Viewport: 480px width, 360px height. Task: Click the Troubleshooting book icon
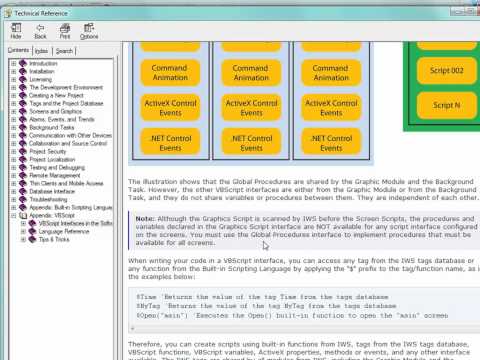(23, 199)
